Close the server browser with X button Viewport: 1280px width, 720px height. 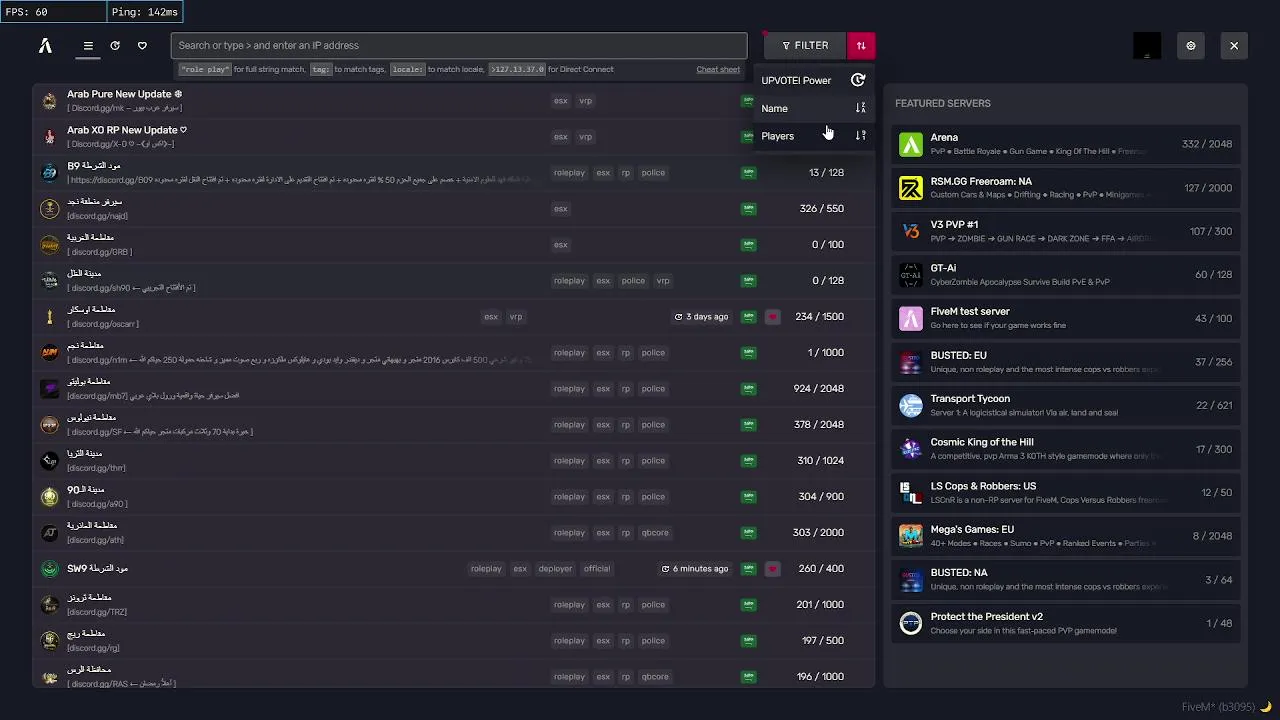click(1234, 45)
